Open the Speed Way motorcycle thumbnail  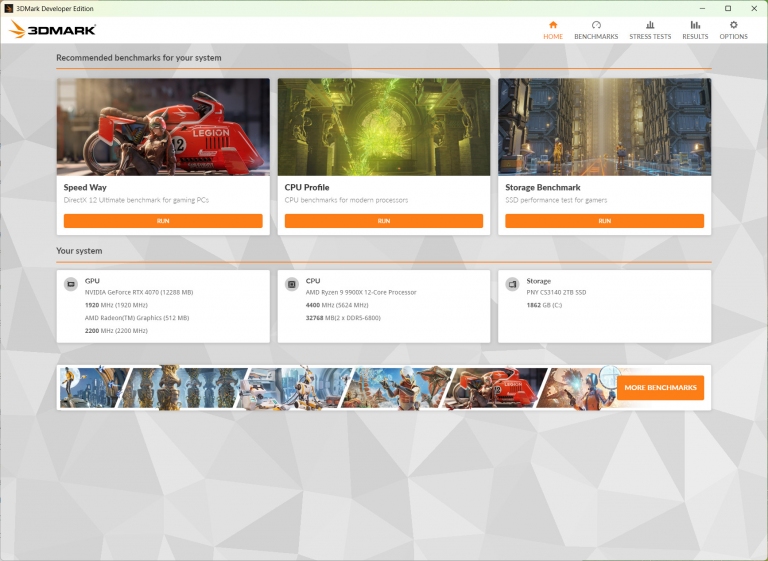pyautogui.click(x=163, y=127)
